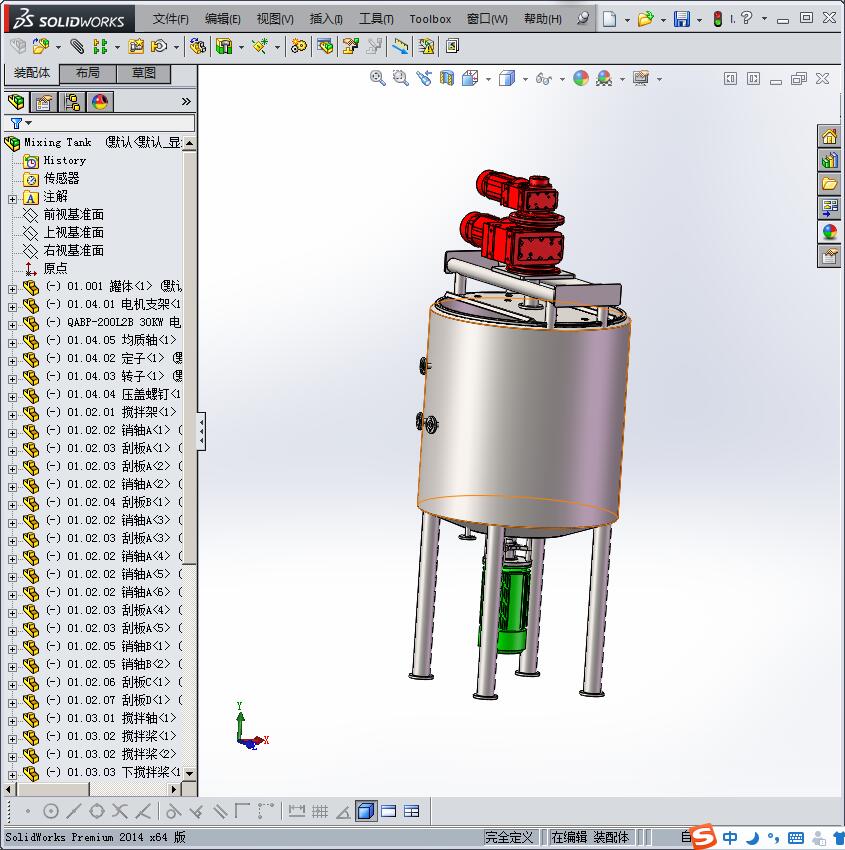Click the Edit Appearance color ball icon
The image size is (845, 850).
pos(580,79)
